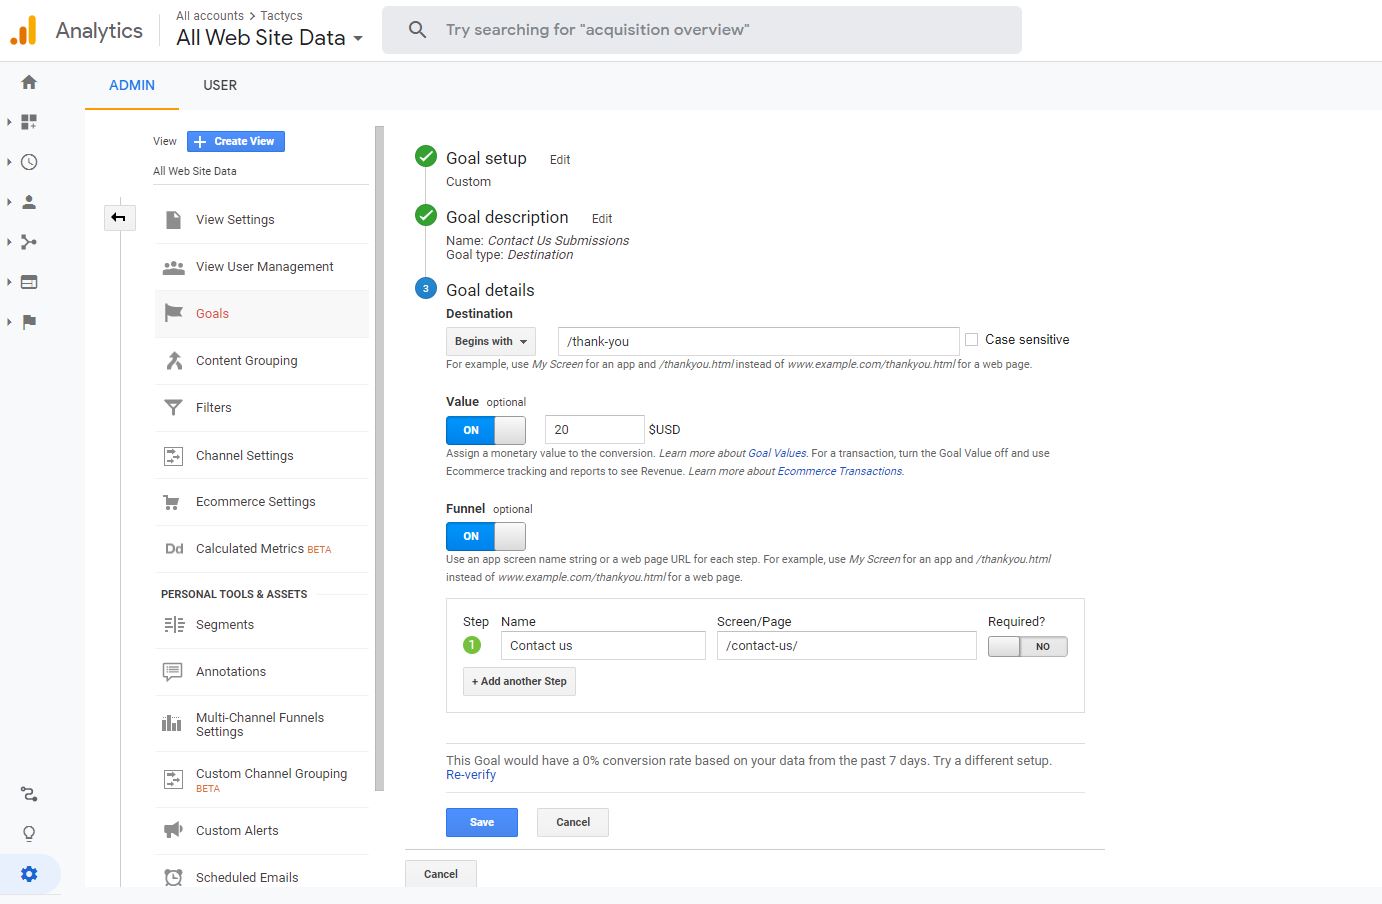Viewport: 1382px width, 904px height.
Task: Click the Filters funnel icon
Action: point(173,408)
